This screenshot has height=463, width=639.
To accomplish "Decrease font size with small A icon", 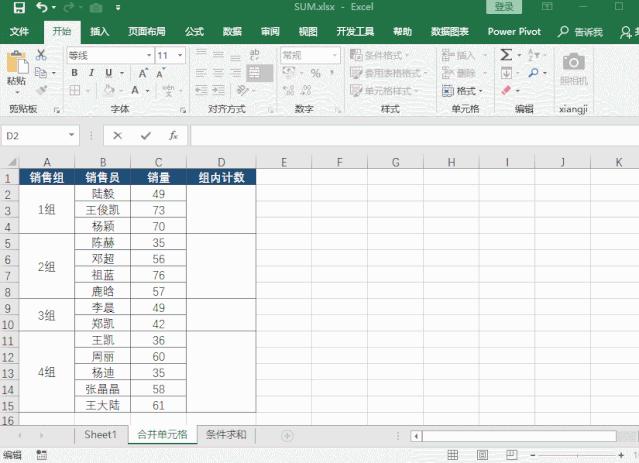I will pos(160,73).
